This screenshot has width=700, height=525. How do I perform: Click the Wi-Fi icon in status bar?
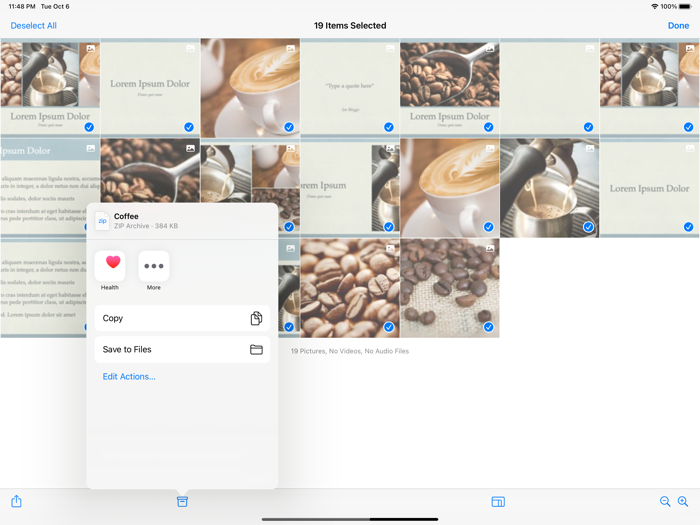(654, 7)
